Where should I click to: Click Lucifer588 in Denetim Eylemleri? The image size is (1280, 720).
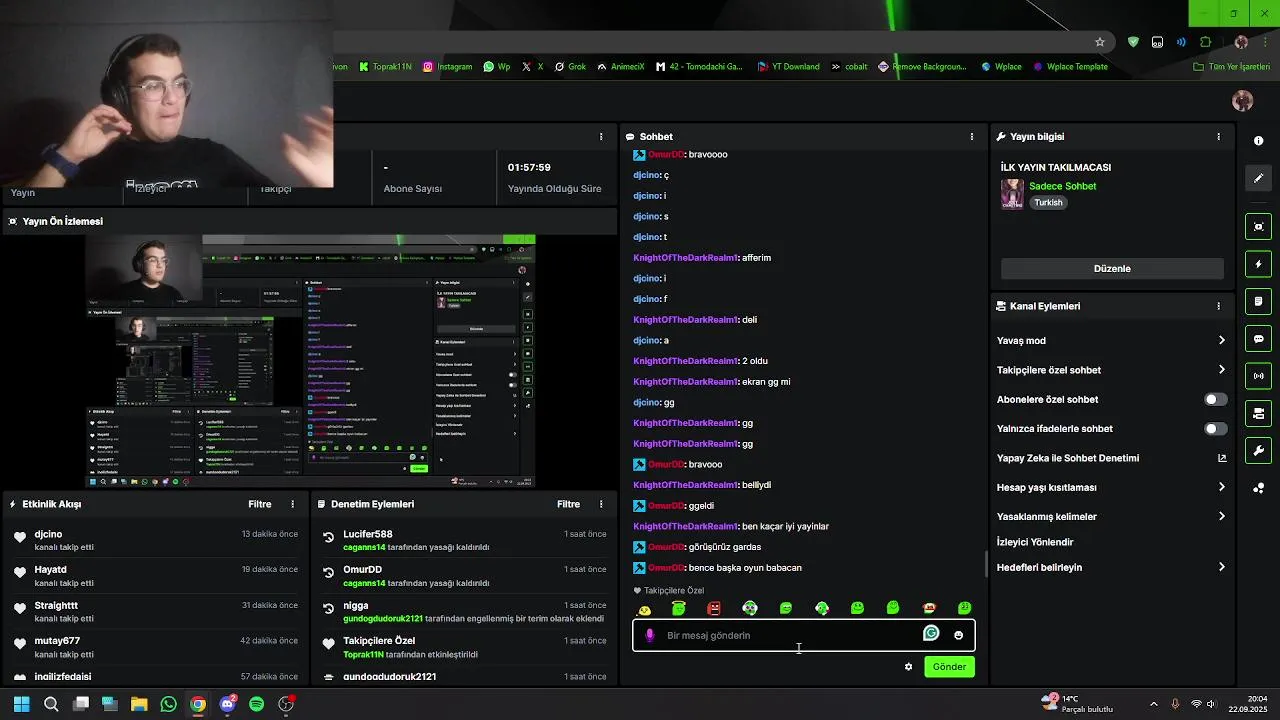368,534
